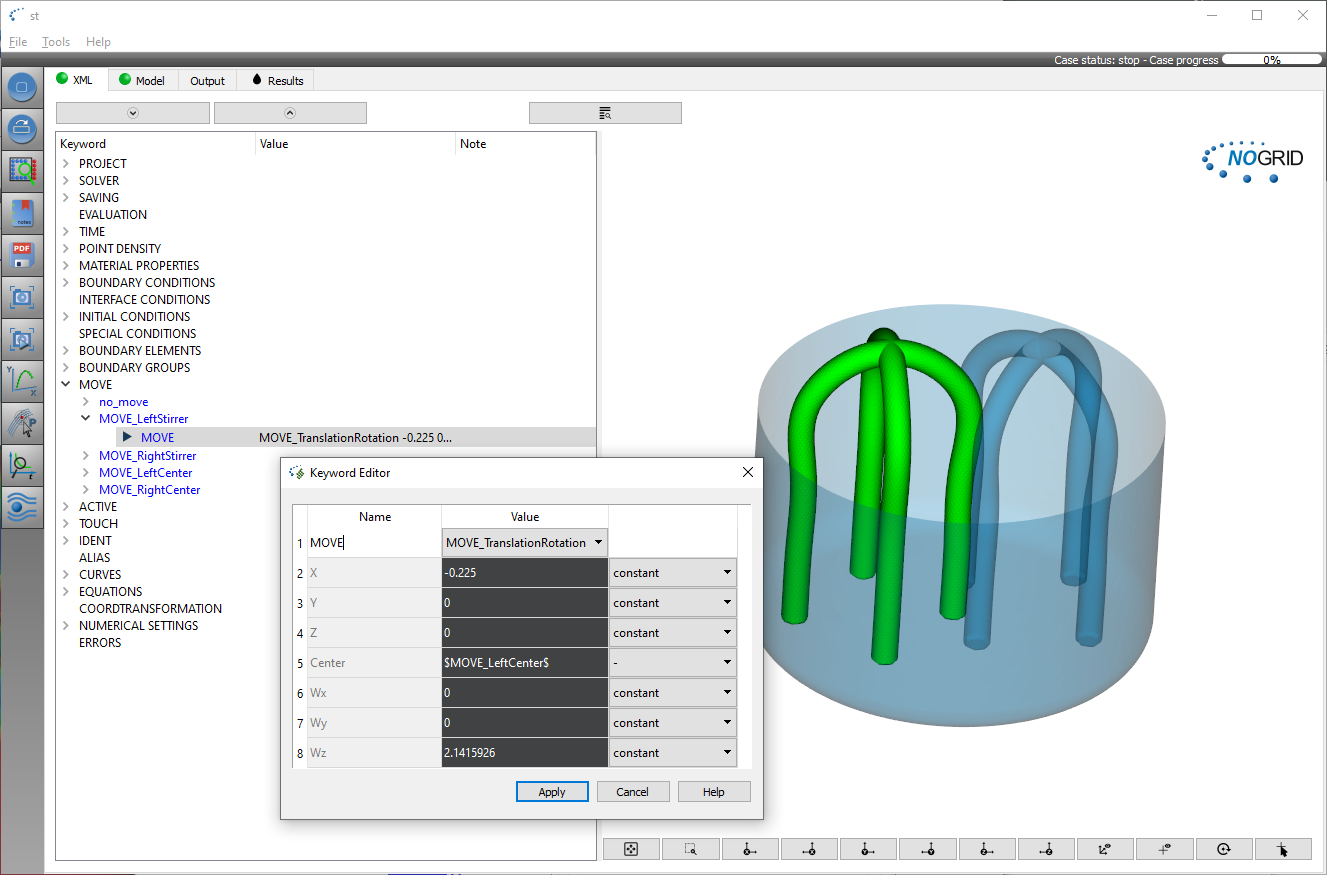
Task: Expand the CURVES tree node
Action: pyautogui.click(x=66, y=574)
